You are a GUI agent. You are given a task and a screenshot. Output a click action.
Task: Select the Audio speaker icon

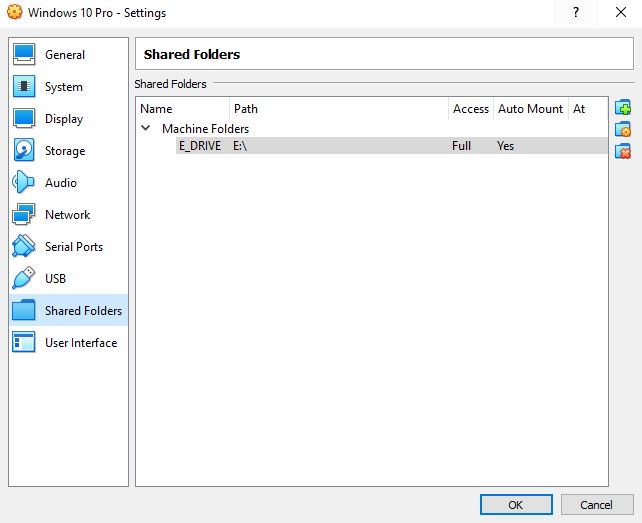[x=24, y=182]
